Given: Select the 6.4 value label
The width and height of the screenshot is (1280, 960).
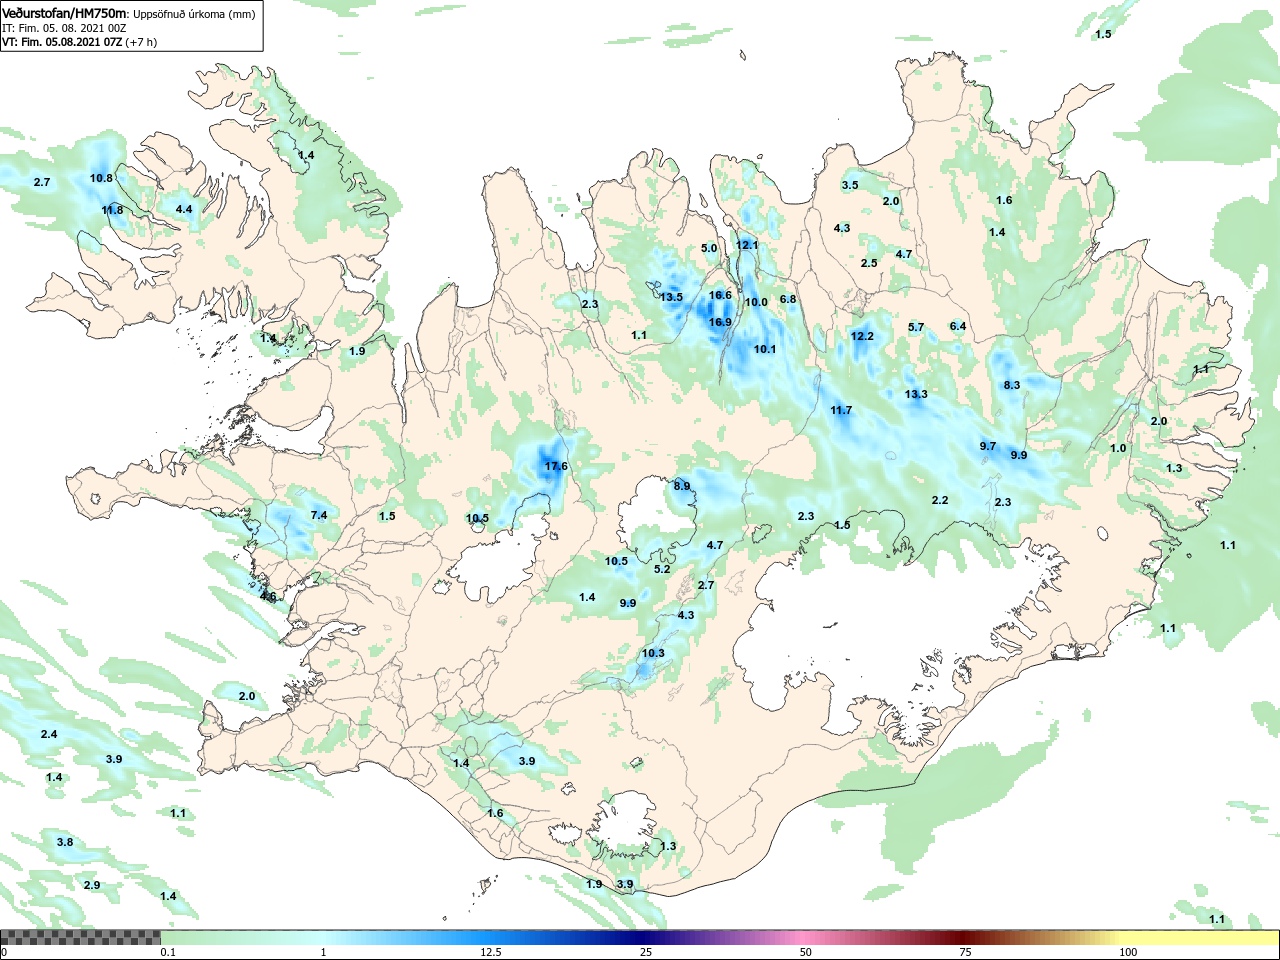Looking at the screenshot, I should tap(958, 326).
